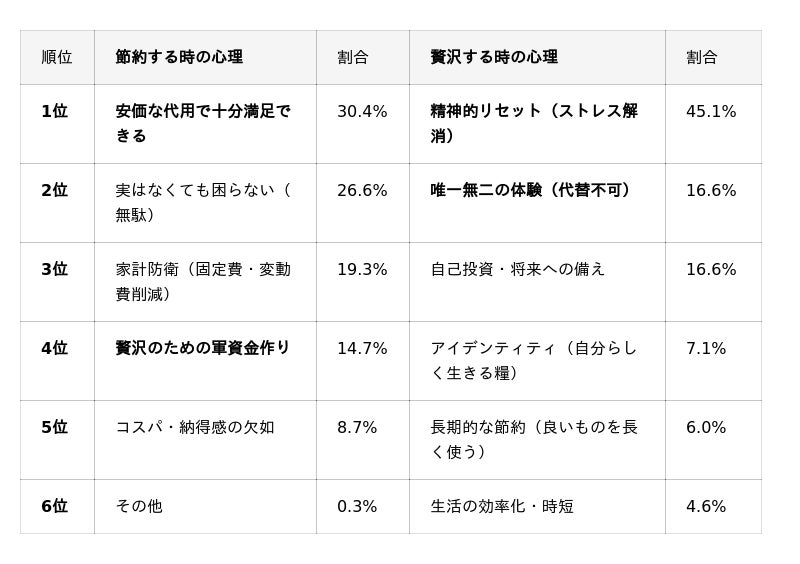This screenshot has width=800, height=564.
Task: Click the 生活の効率化・時短 cell
Action: (502, 507)
